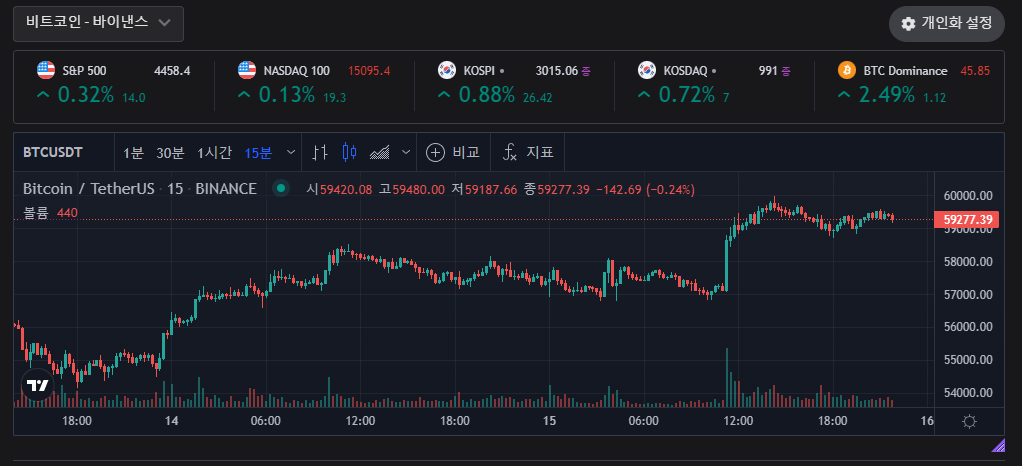
Task: Click the 고59480.00 high value
Action: (x=412, y=190)
